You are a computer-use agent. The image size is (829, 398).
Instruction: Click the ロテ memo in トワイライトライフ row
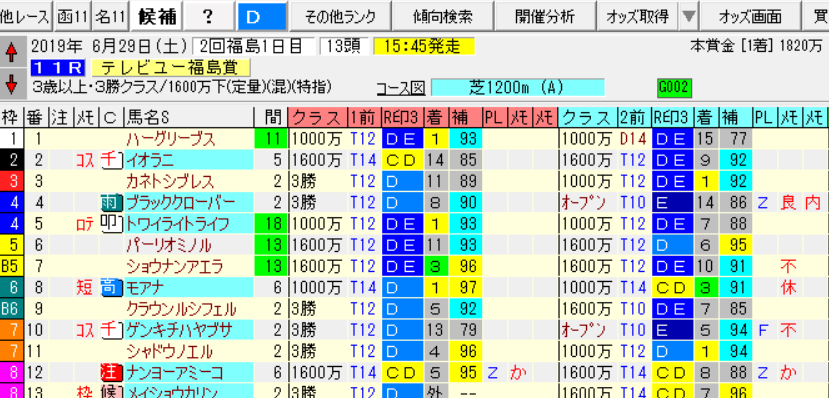(85, 224)
